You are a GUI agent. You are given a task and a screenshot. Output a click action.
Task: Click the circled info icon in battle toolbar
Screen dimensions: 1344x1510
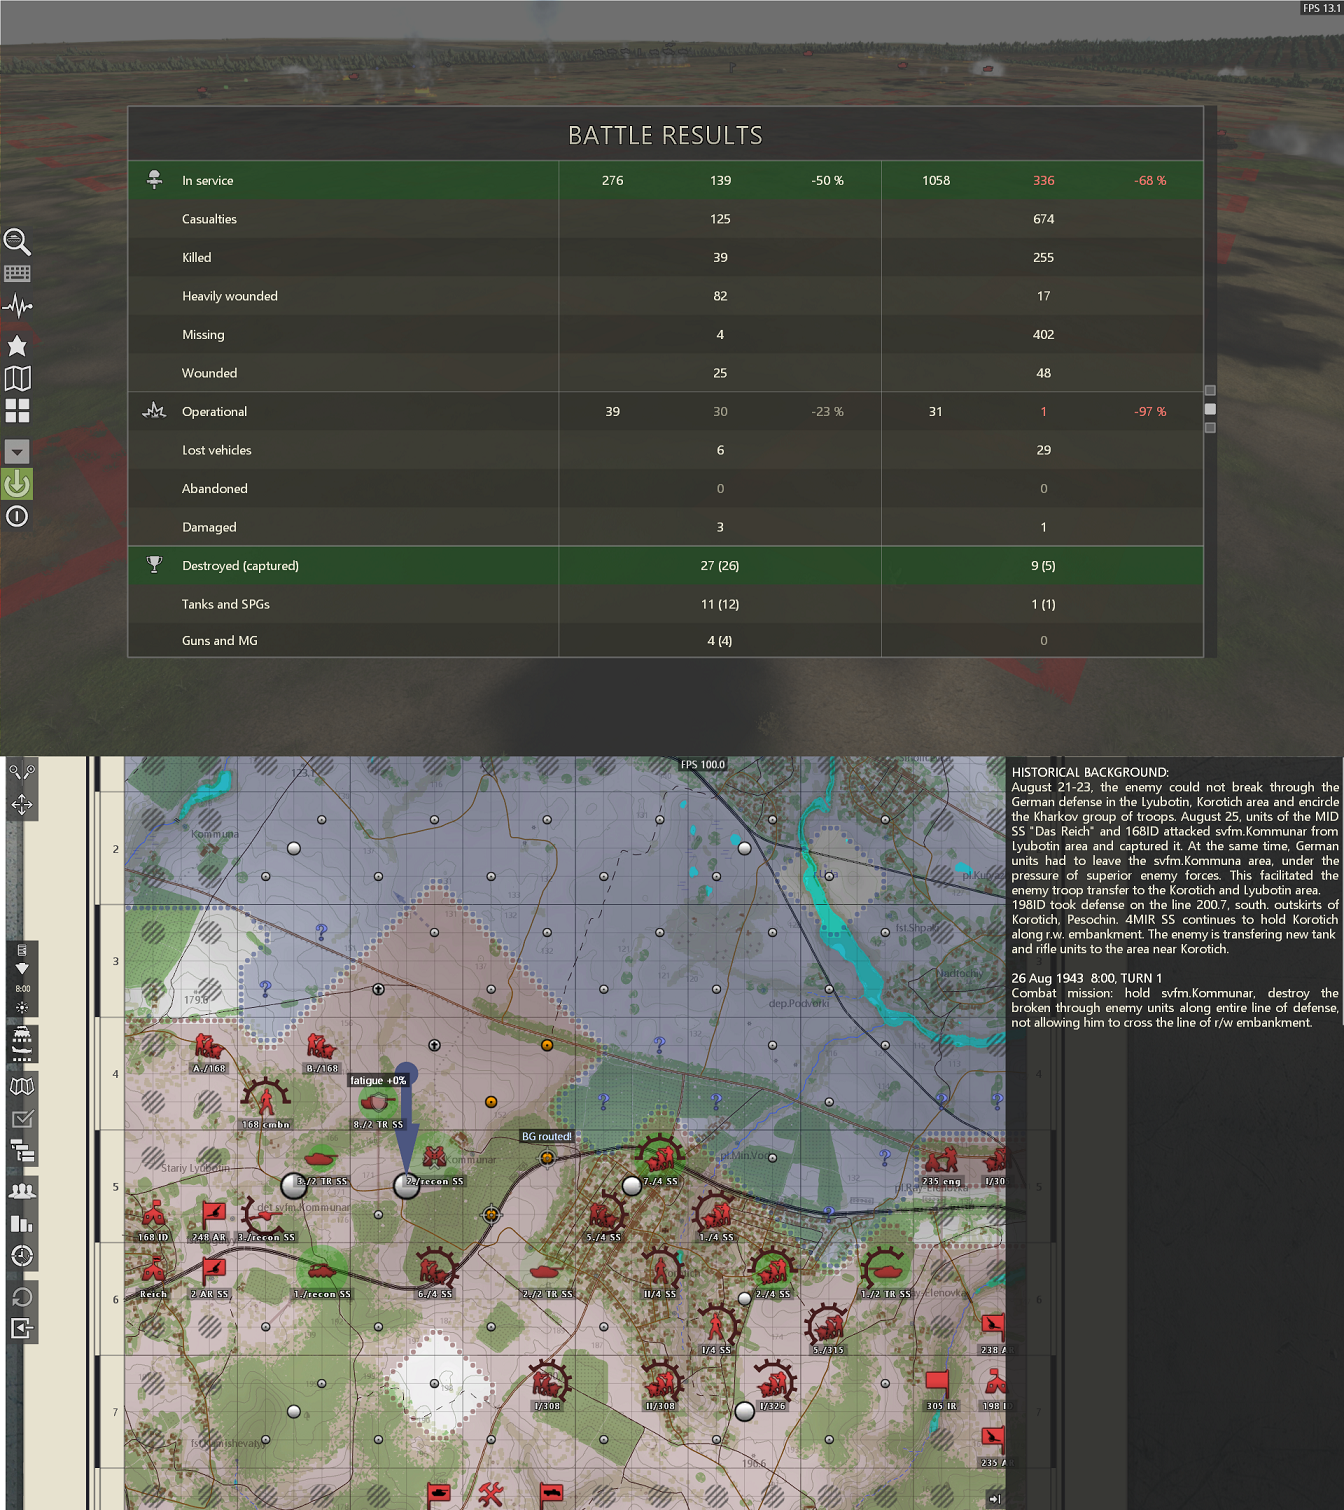point(17,516)
